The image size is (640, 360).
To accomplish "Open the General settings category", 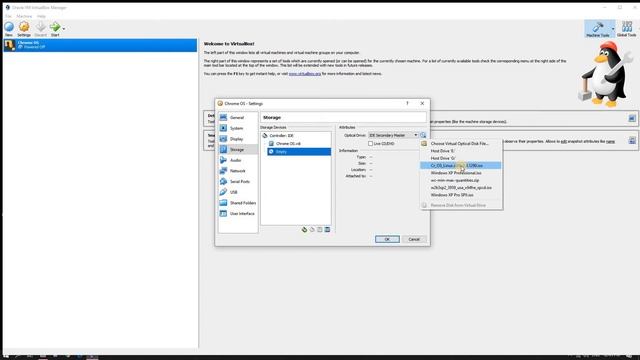I will point(238,118).
